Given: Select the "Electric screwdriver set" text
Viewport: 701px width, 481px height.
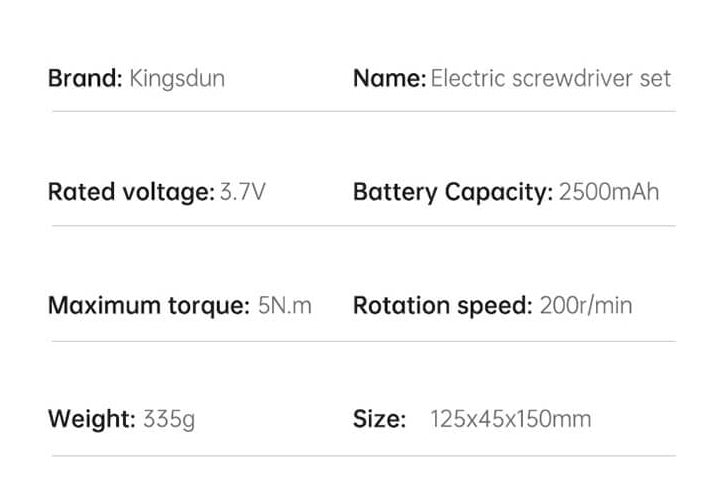Looking at the screenshot, I should click(x=550, y=79).
